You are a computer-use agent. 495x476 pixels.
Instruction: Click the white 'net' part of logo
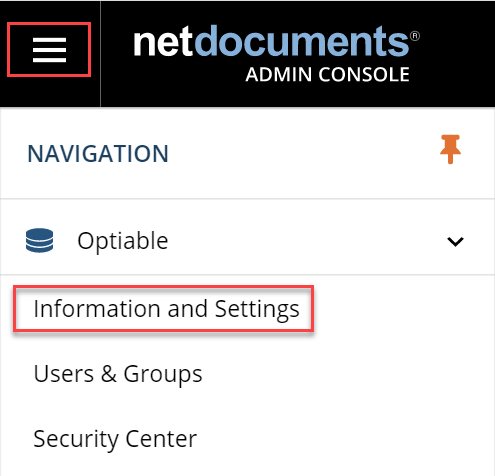(163, 42)
